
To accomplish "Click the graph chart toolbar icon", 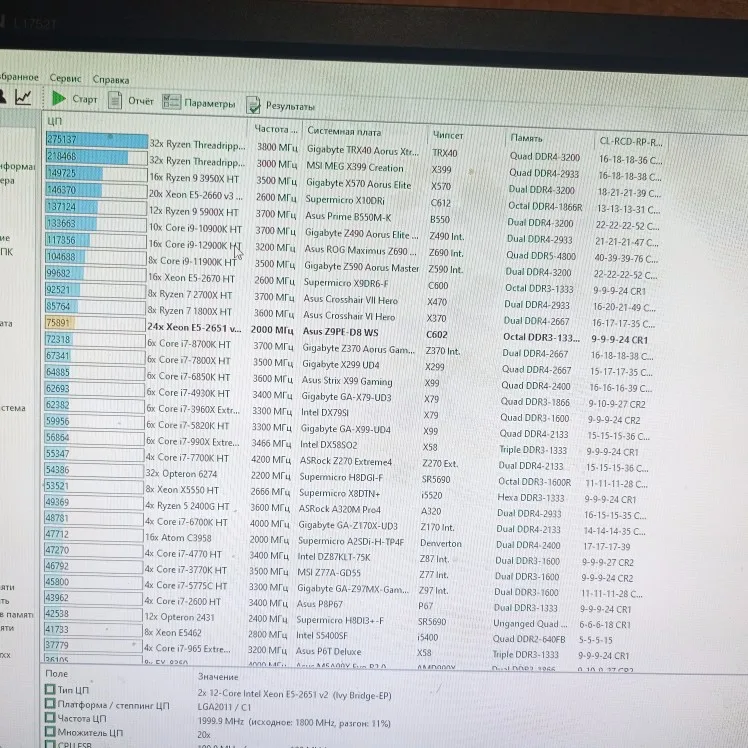I will pyautogui.click(x=23, y=97).
